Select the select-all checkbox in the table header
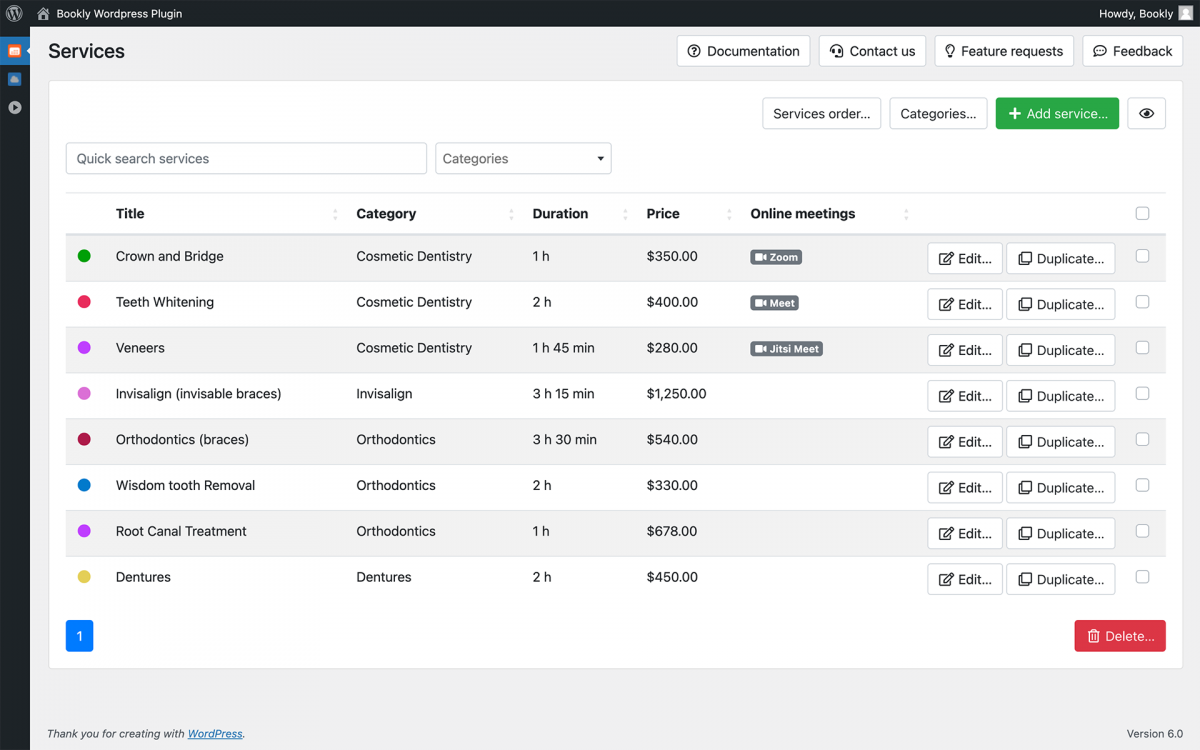 click(x=1142, y=213)
